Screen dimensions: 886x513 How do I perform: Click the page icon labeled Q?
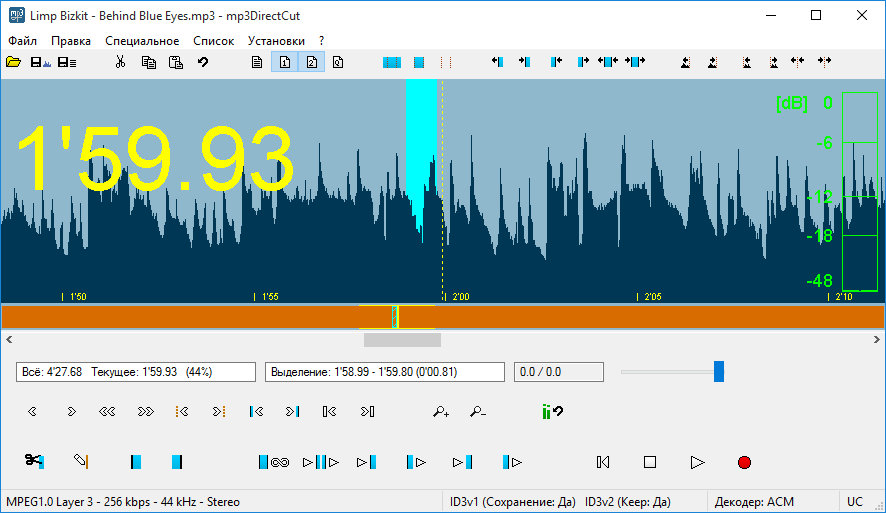338,62
